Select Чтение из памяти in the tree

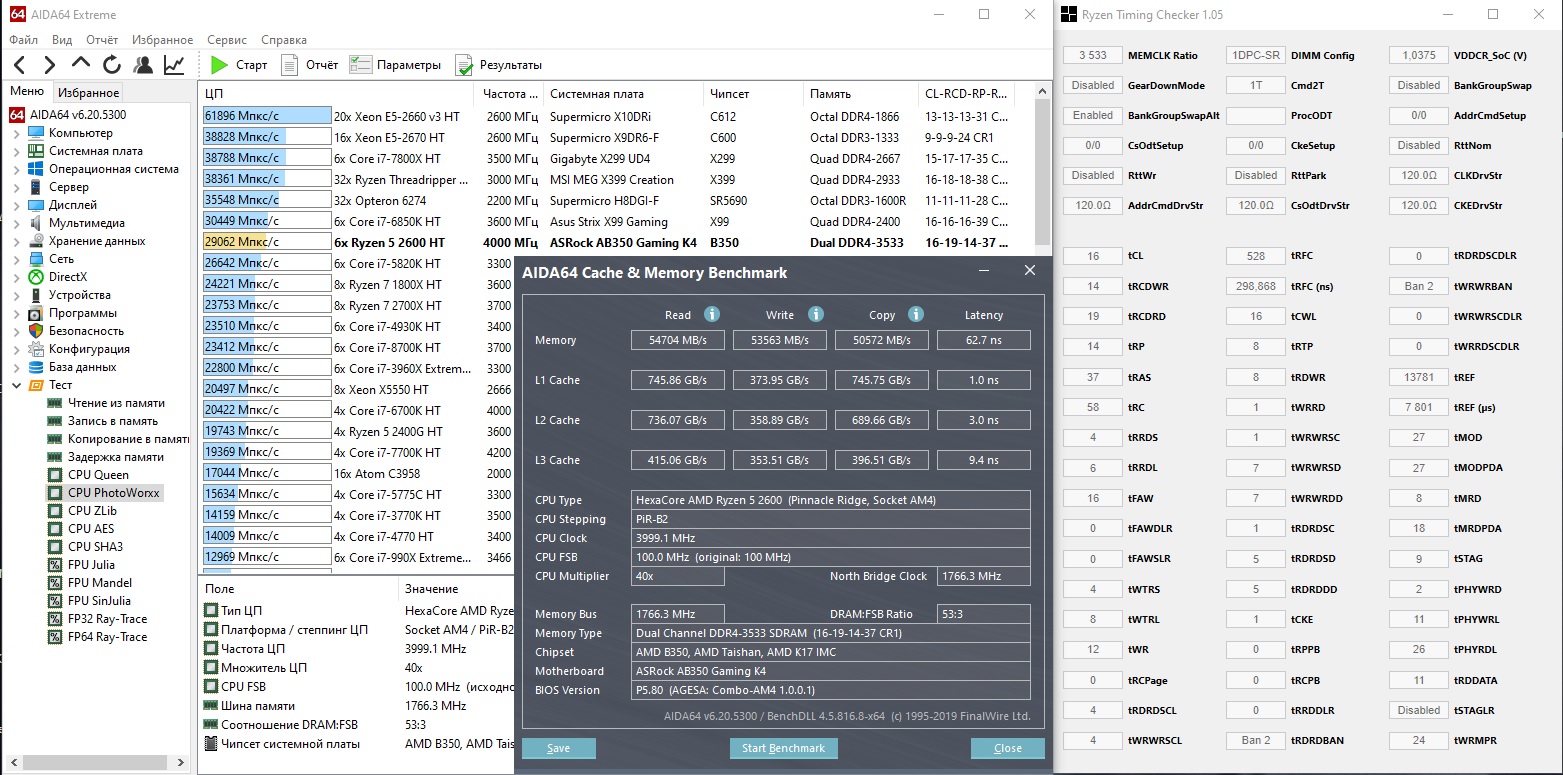(x=107, y=403)
